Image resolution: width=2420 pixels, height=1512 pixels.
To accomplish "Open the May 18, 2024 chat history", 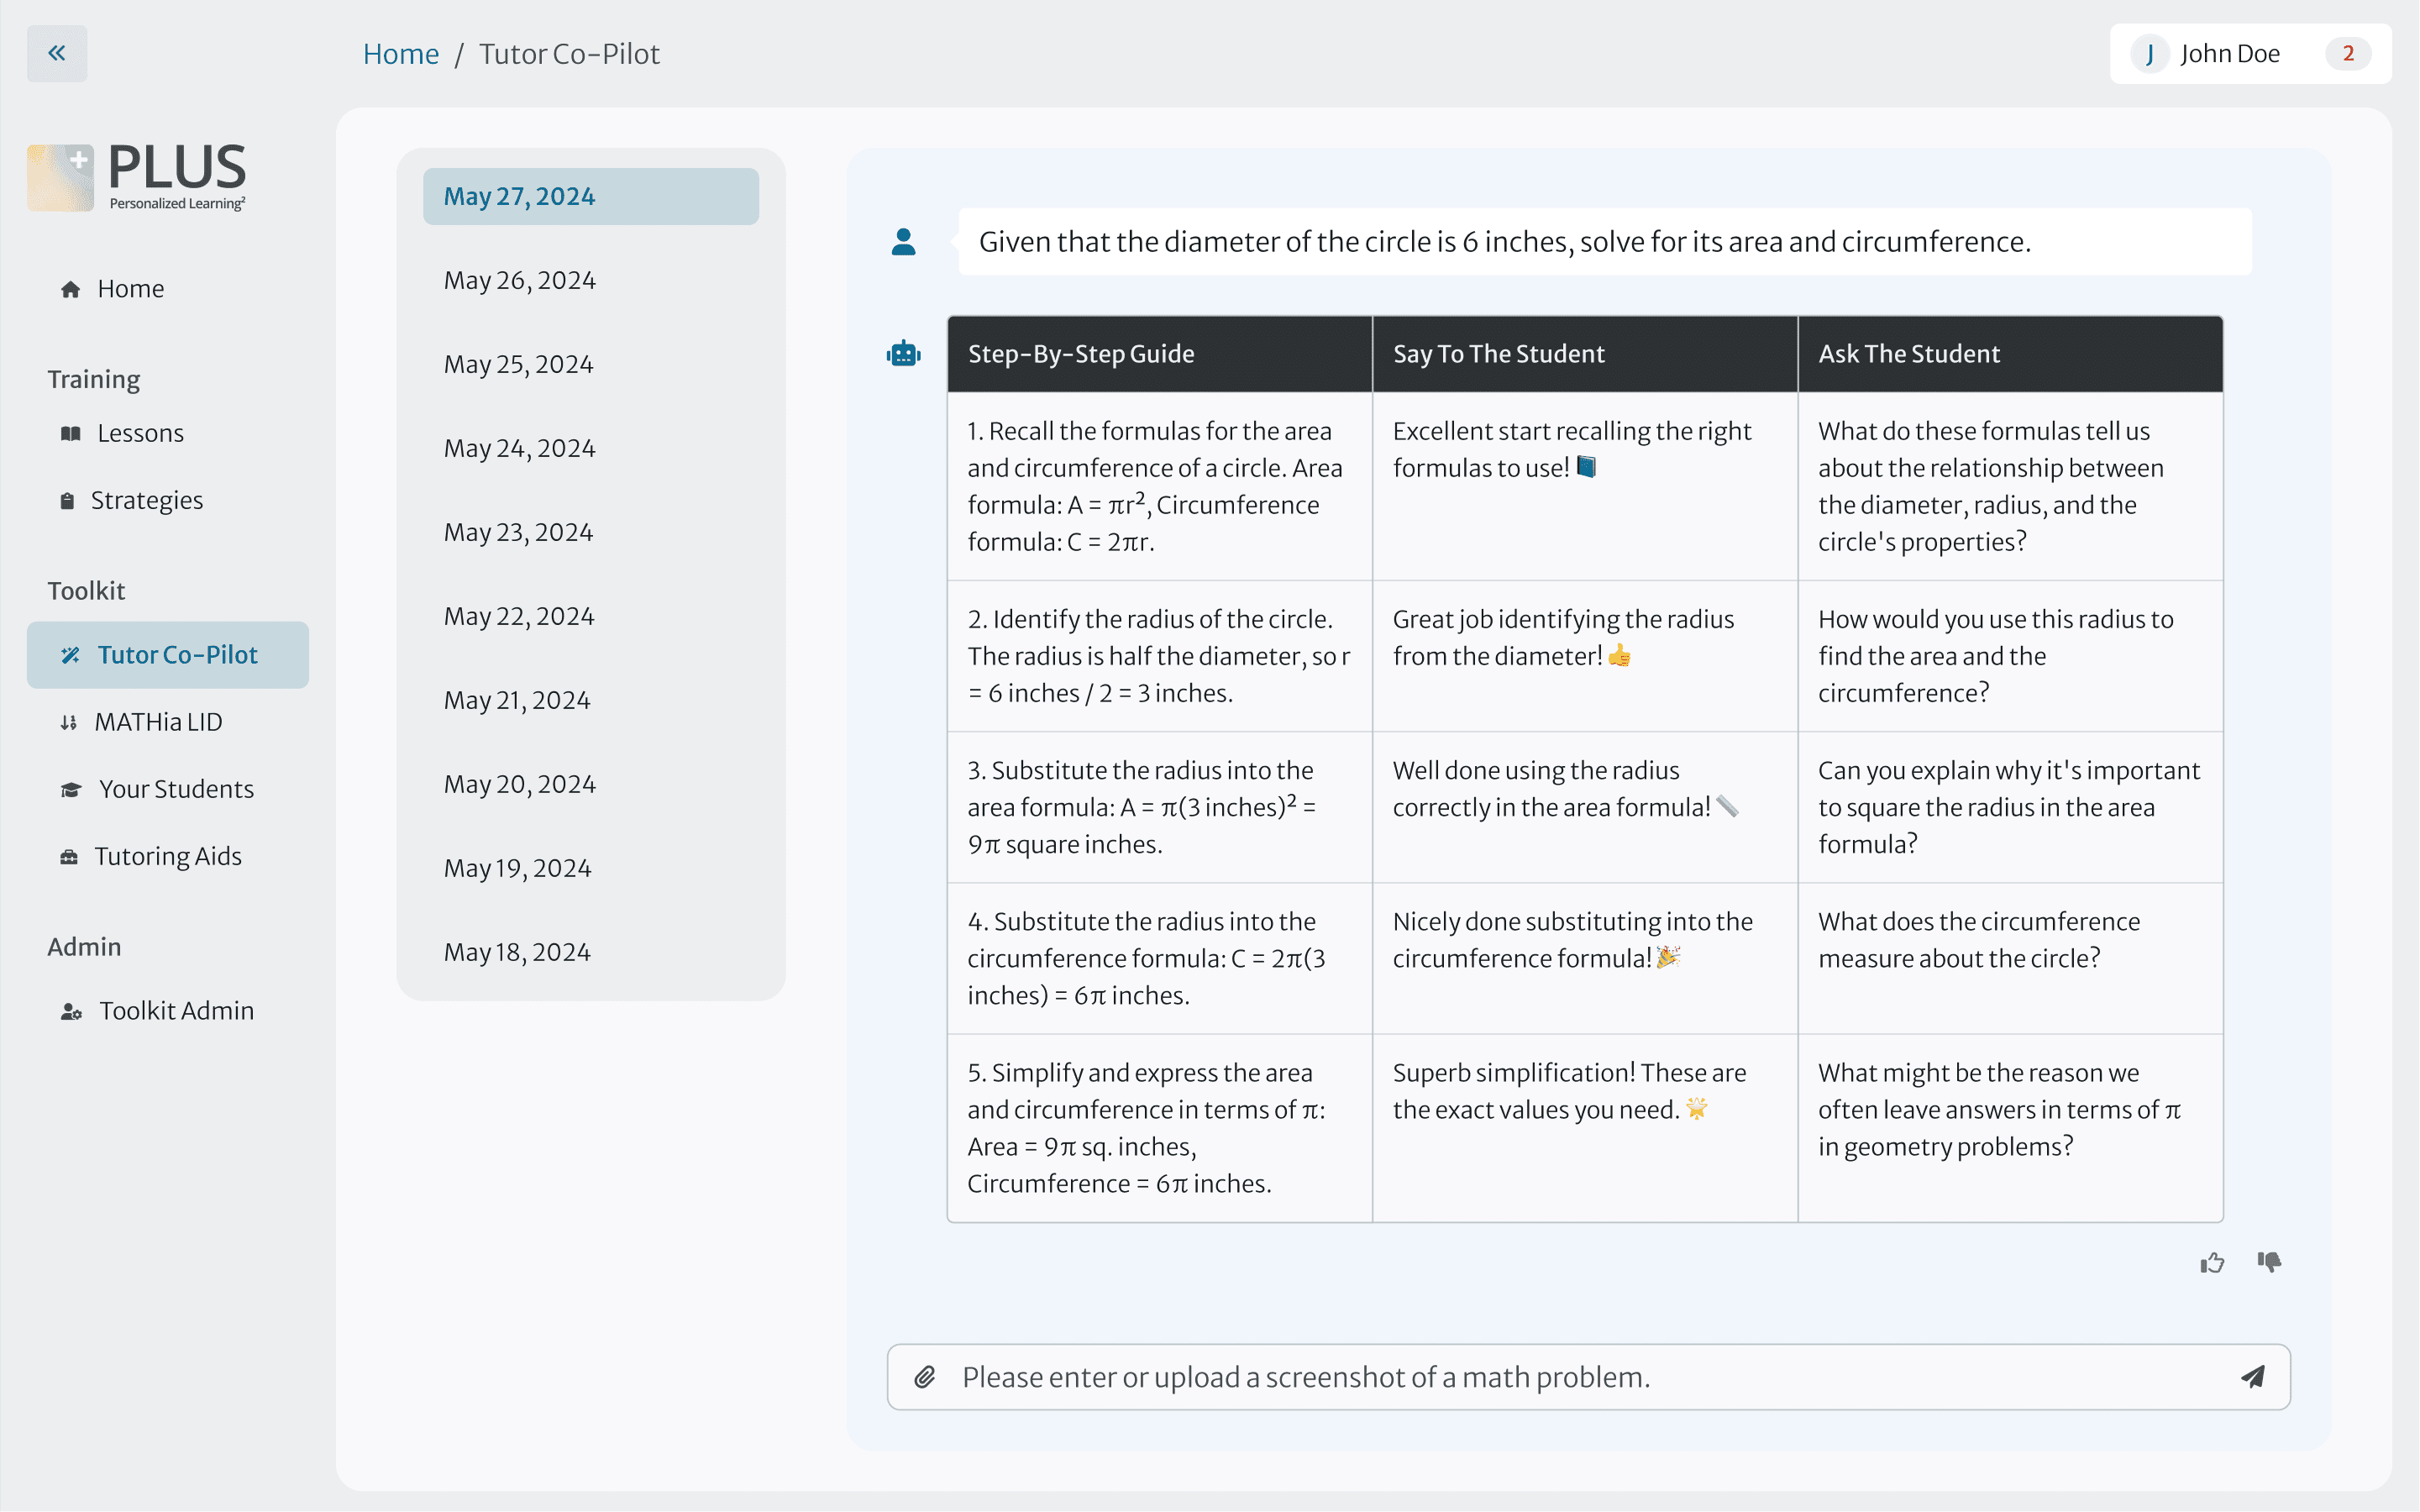I will 591,952.
